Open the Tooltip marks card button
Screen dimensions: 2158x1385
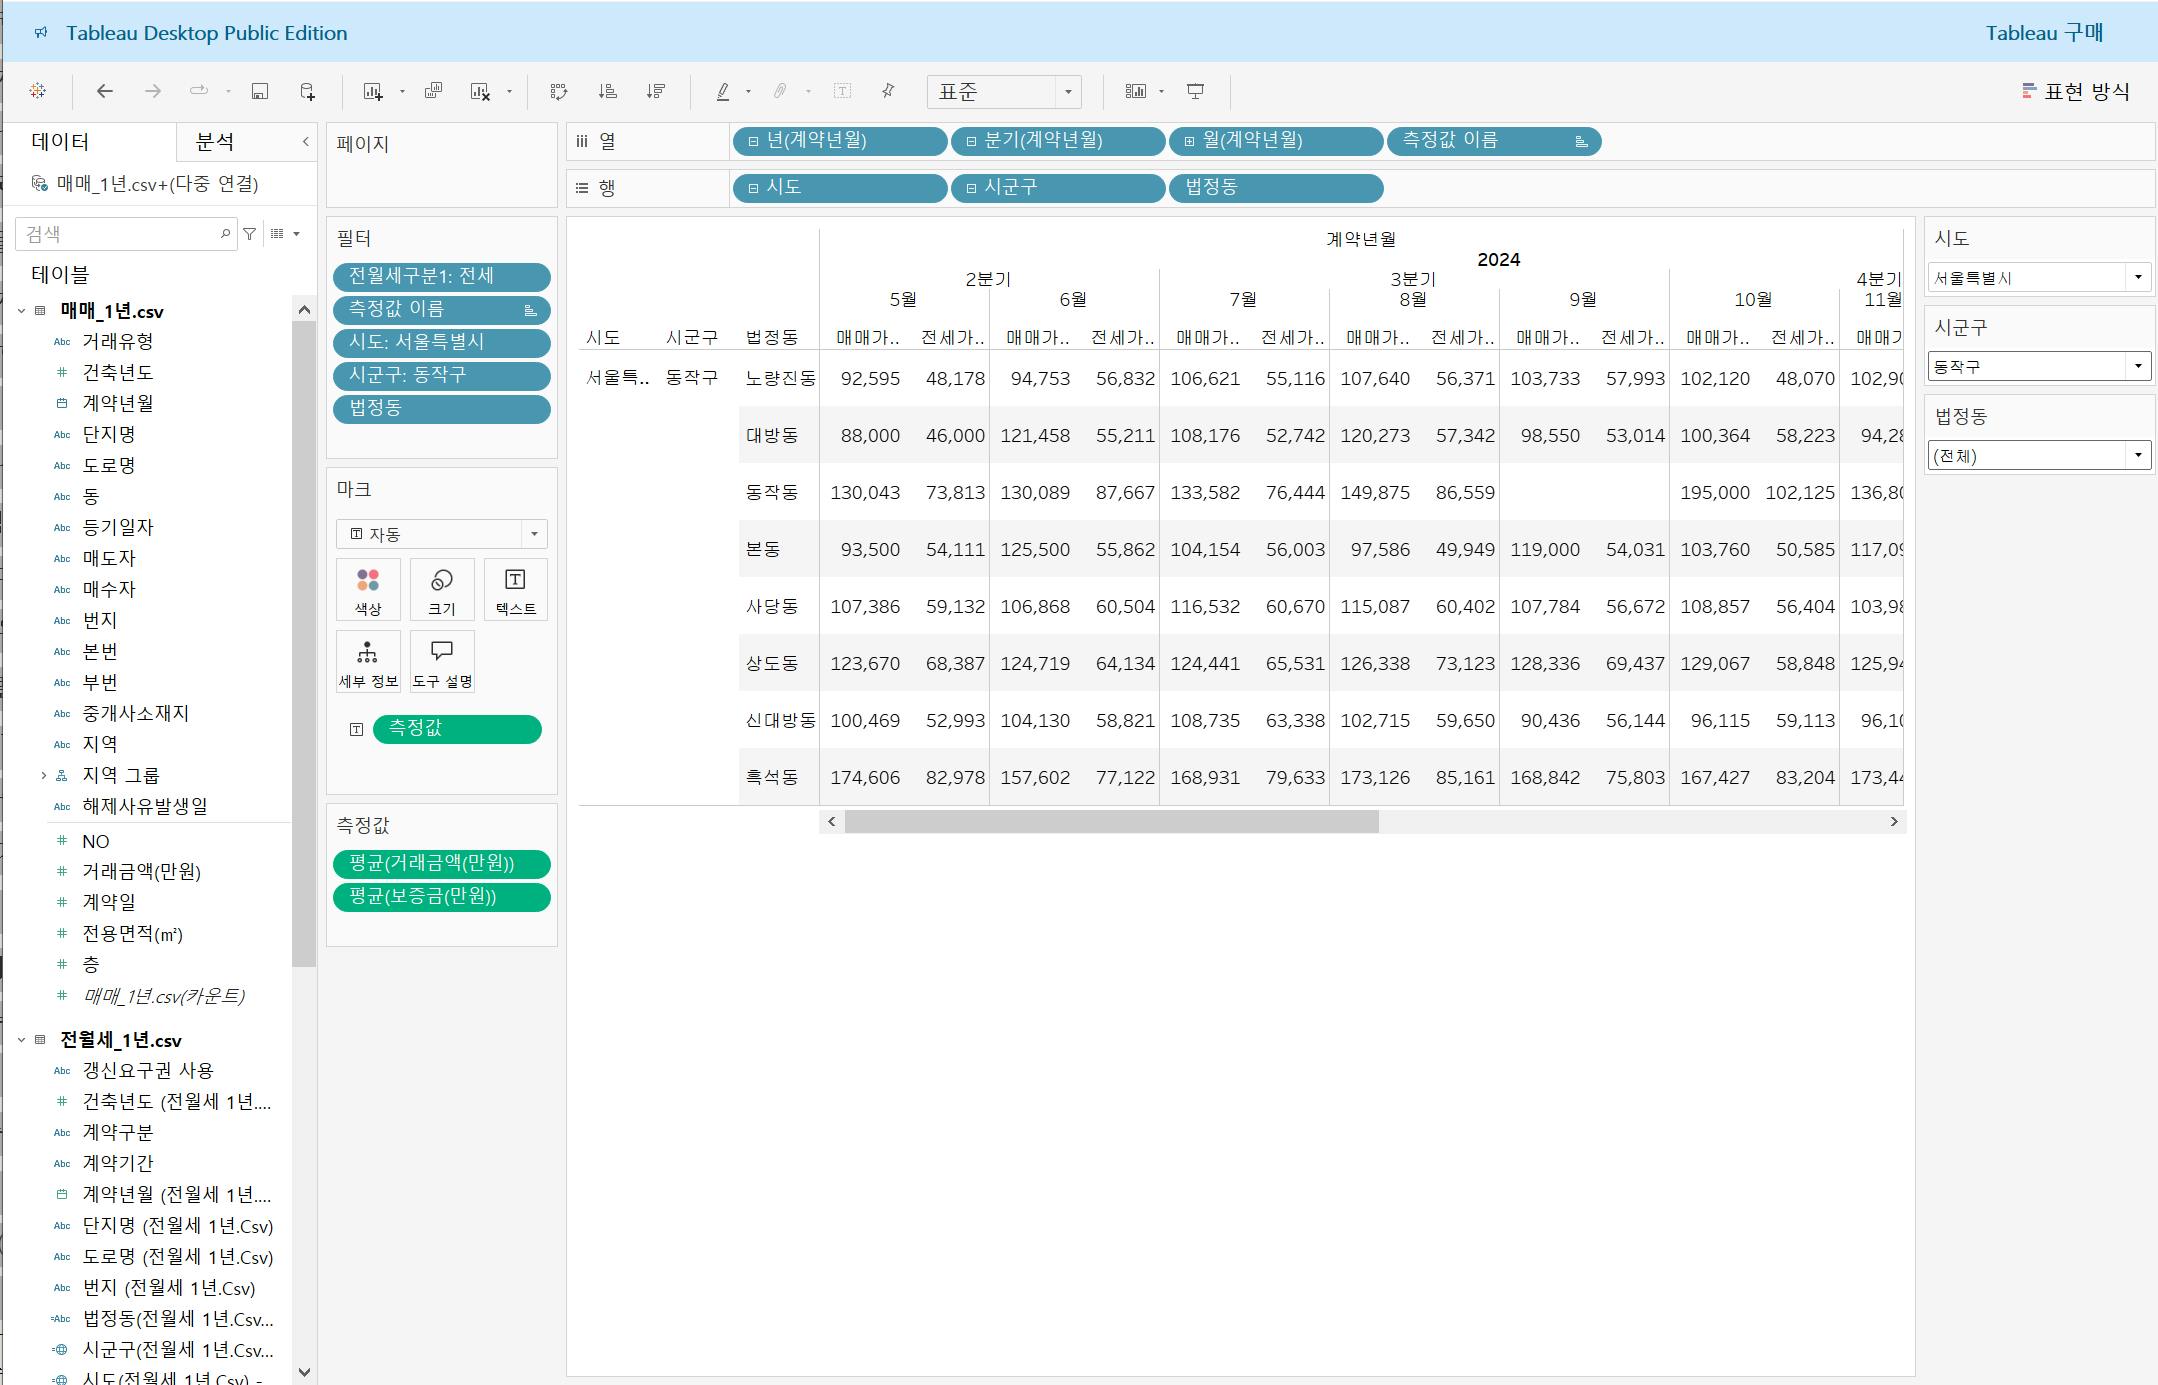point(442,661)
